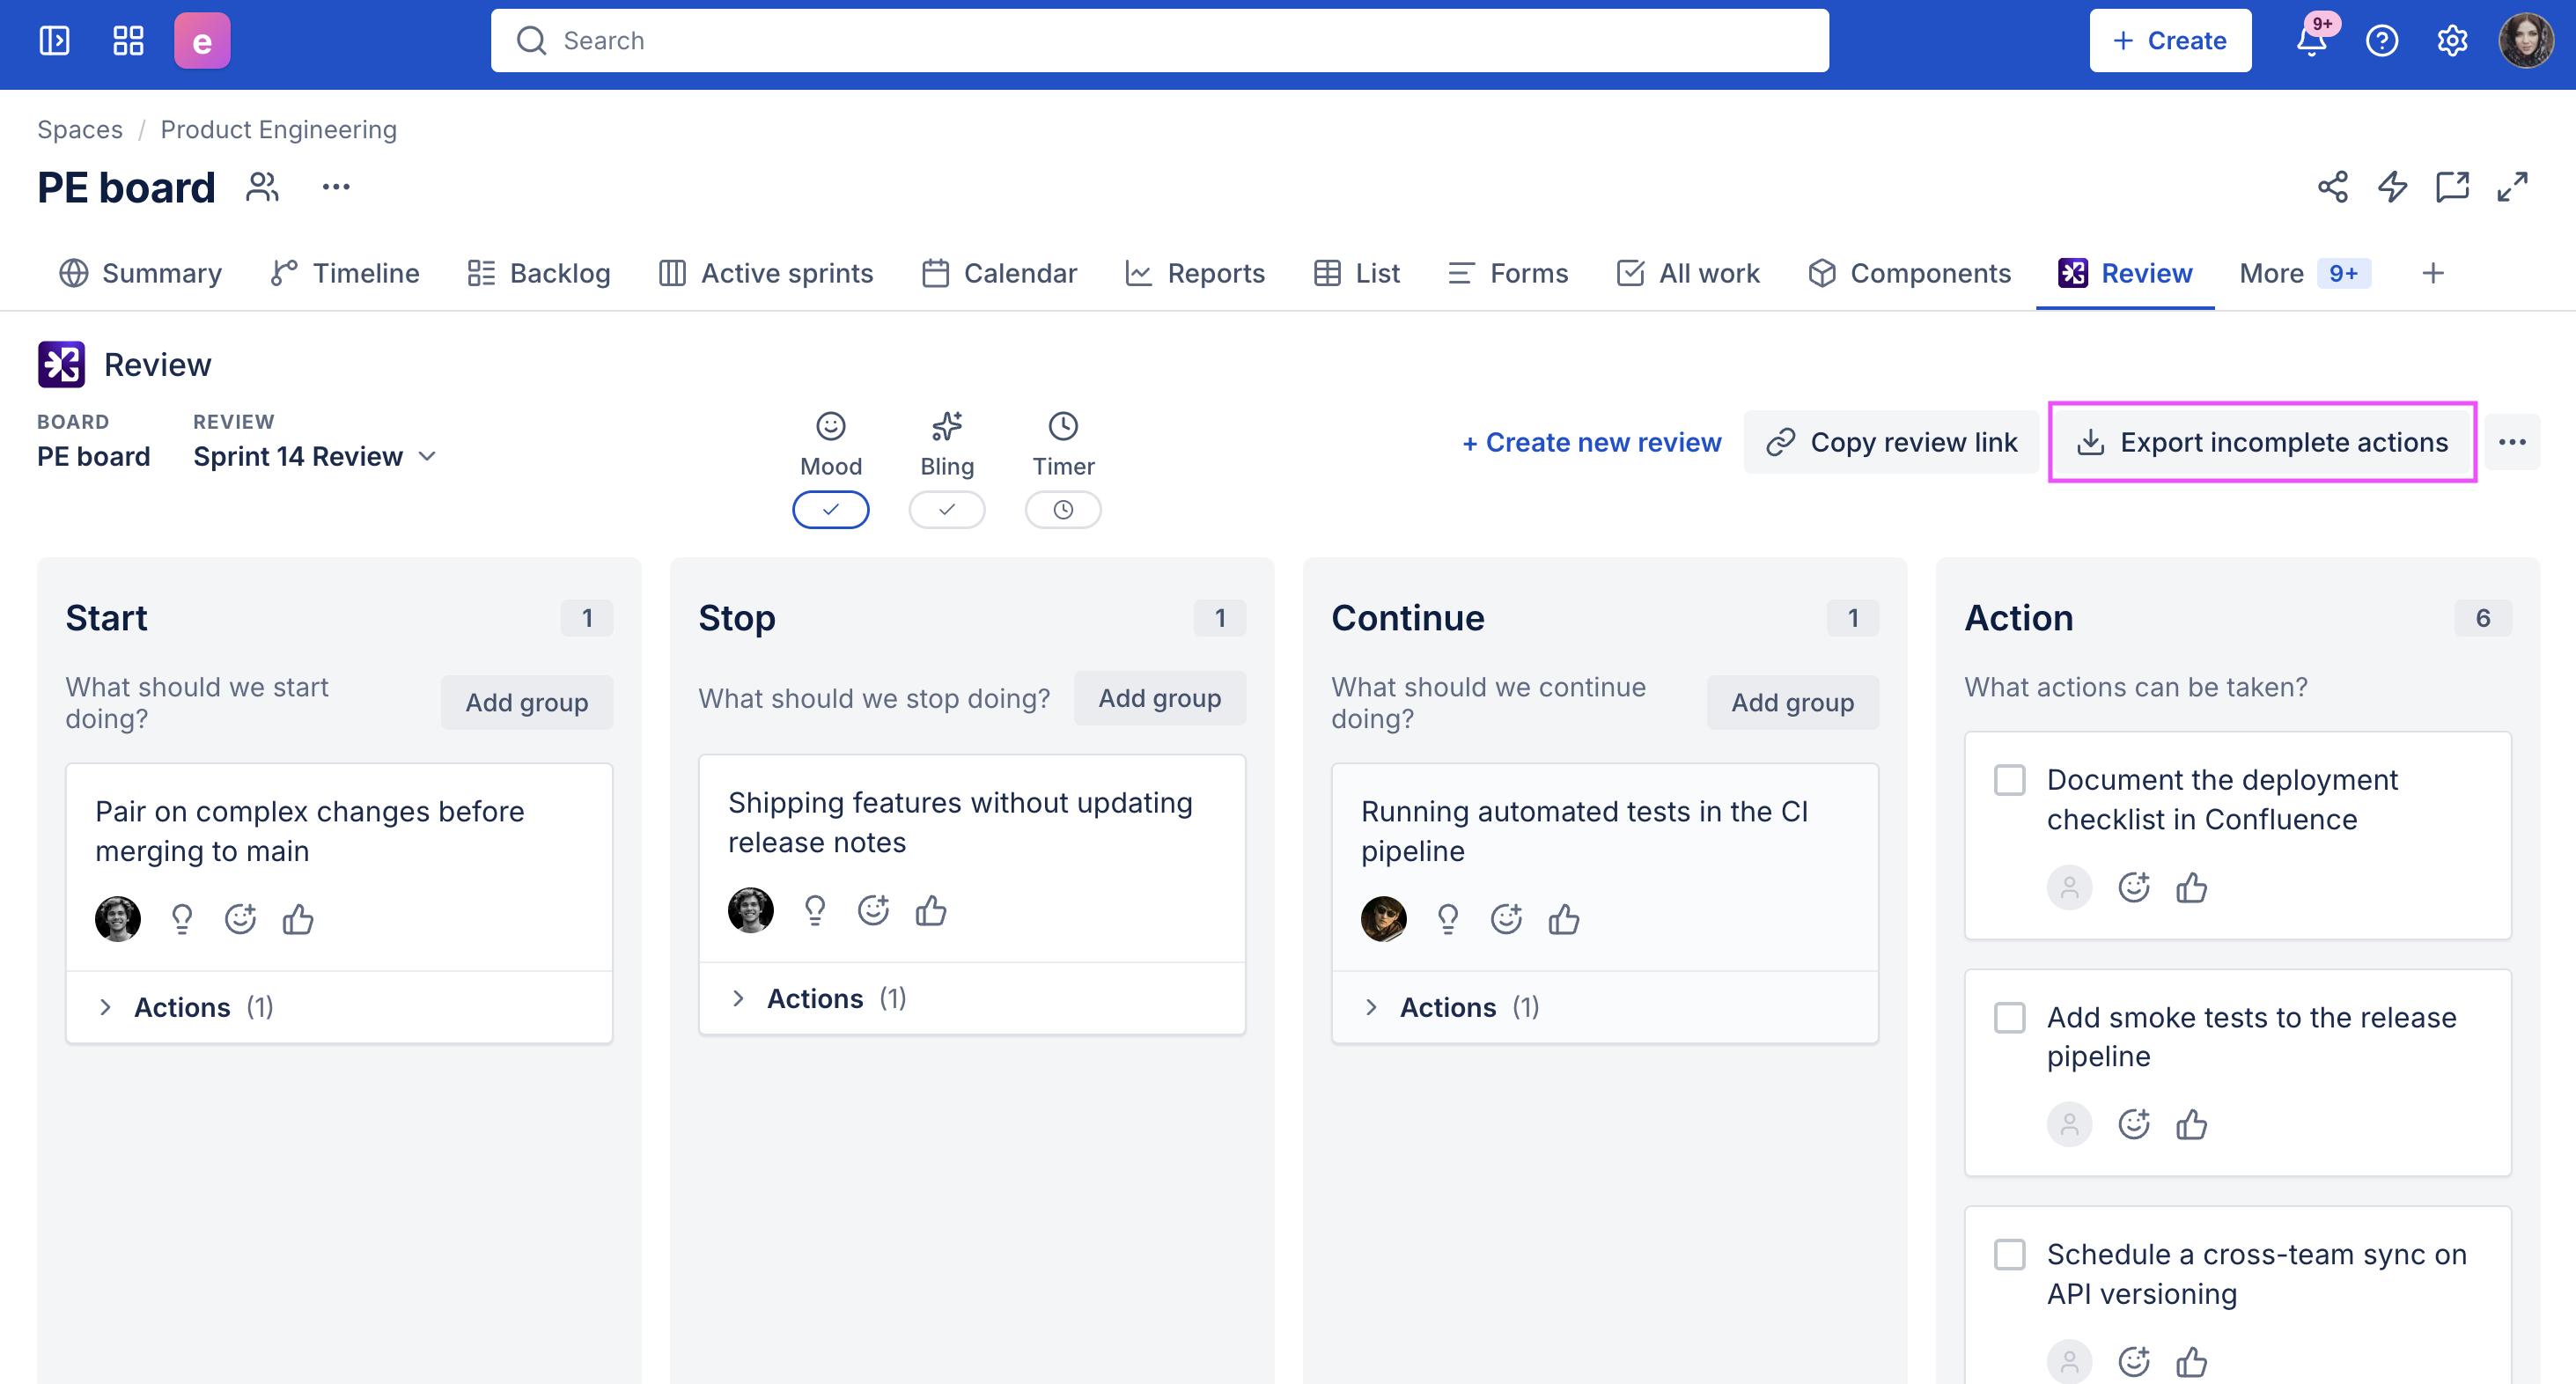Click lightbulb on Running automated tests card
This screenshot has width=2576, height=1384.
(x=1448, y=918)
